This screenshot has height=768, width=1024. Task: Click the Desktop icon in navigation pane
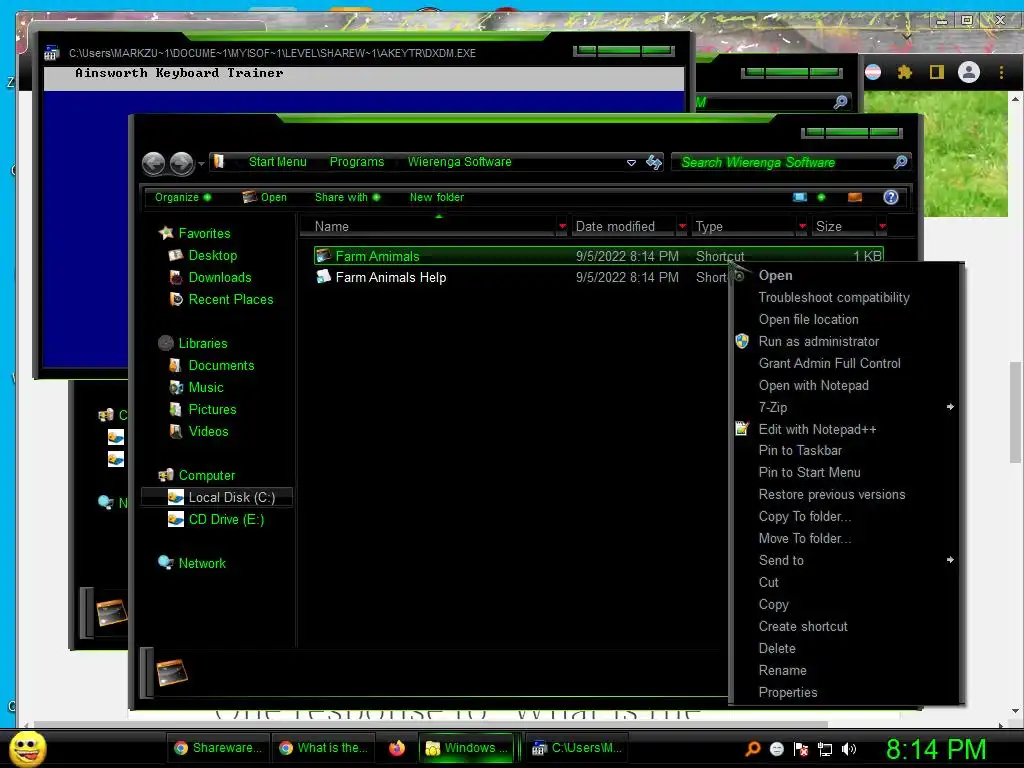click(x=176, y=255)
